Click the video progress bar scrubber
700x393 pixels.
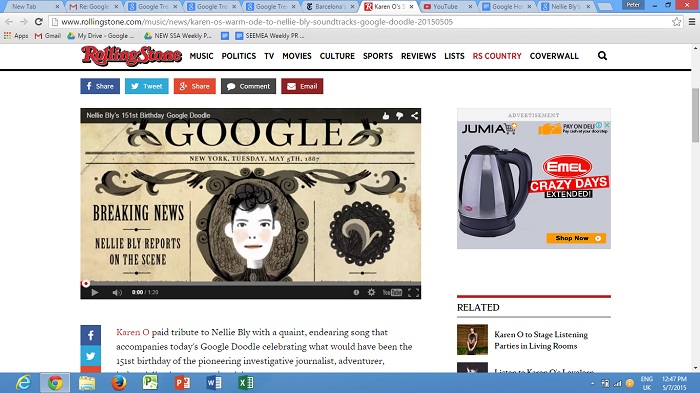86,284
